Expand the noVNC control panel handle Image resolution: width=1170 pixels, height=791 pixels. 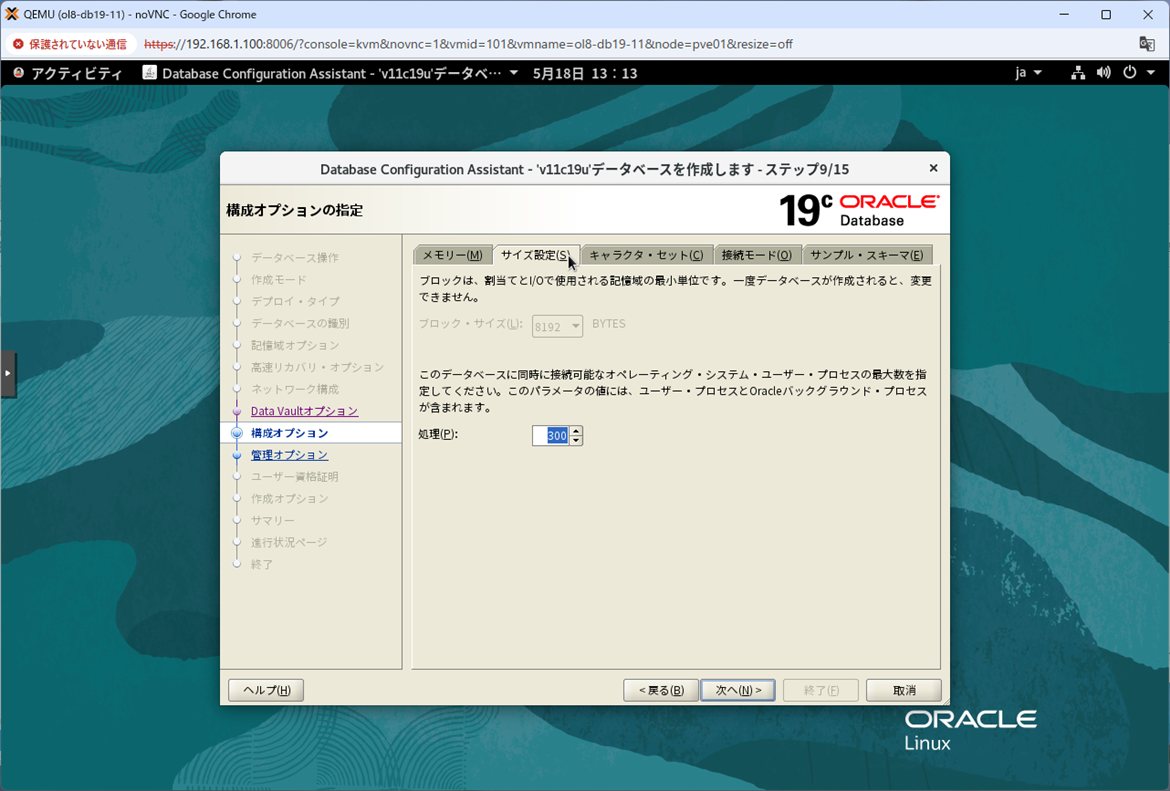[8, 373]
